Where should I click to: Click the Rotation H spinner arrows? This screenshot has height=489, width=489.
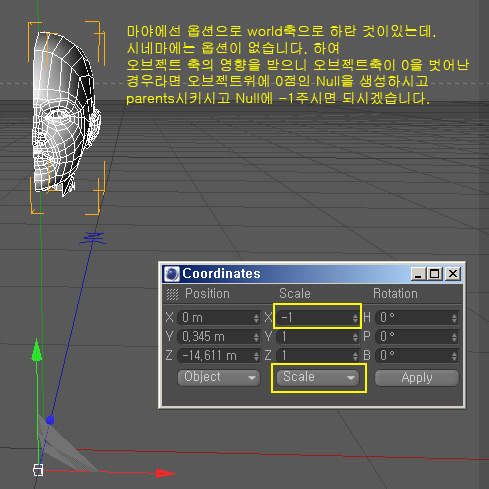pyautogui.click(x=454, y=318)
